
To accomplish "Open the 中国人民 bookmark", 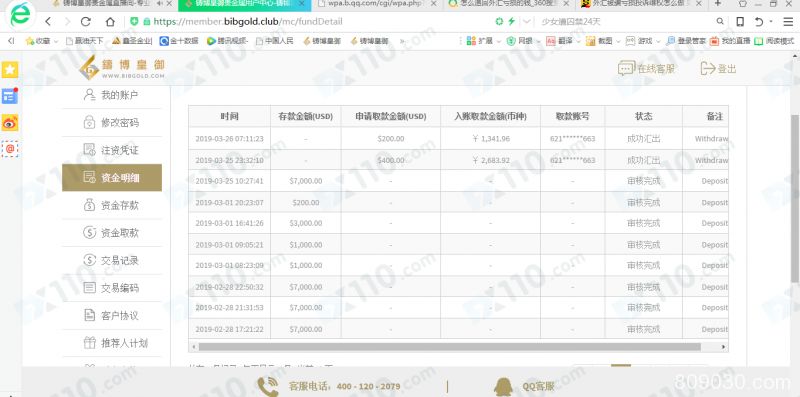I will pyautogui.click(x=274, y=41).
